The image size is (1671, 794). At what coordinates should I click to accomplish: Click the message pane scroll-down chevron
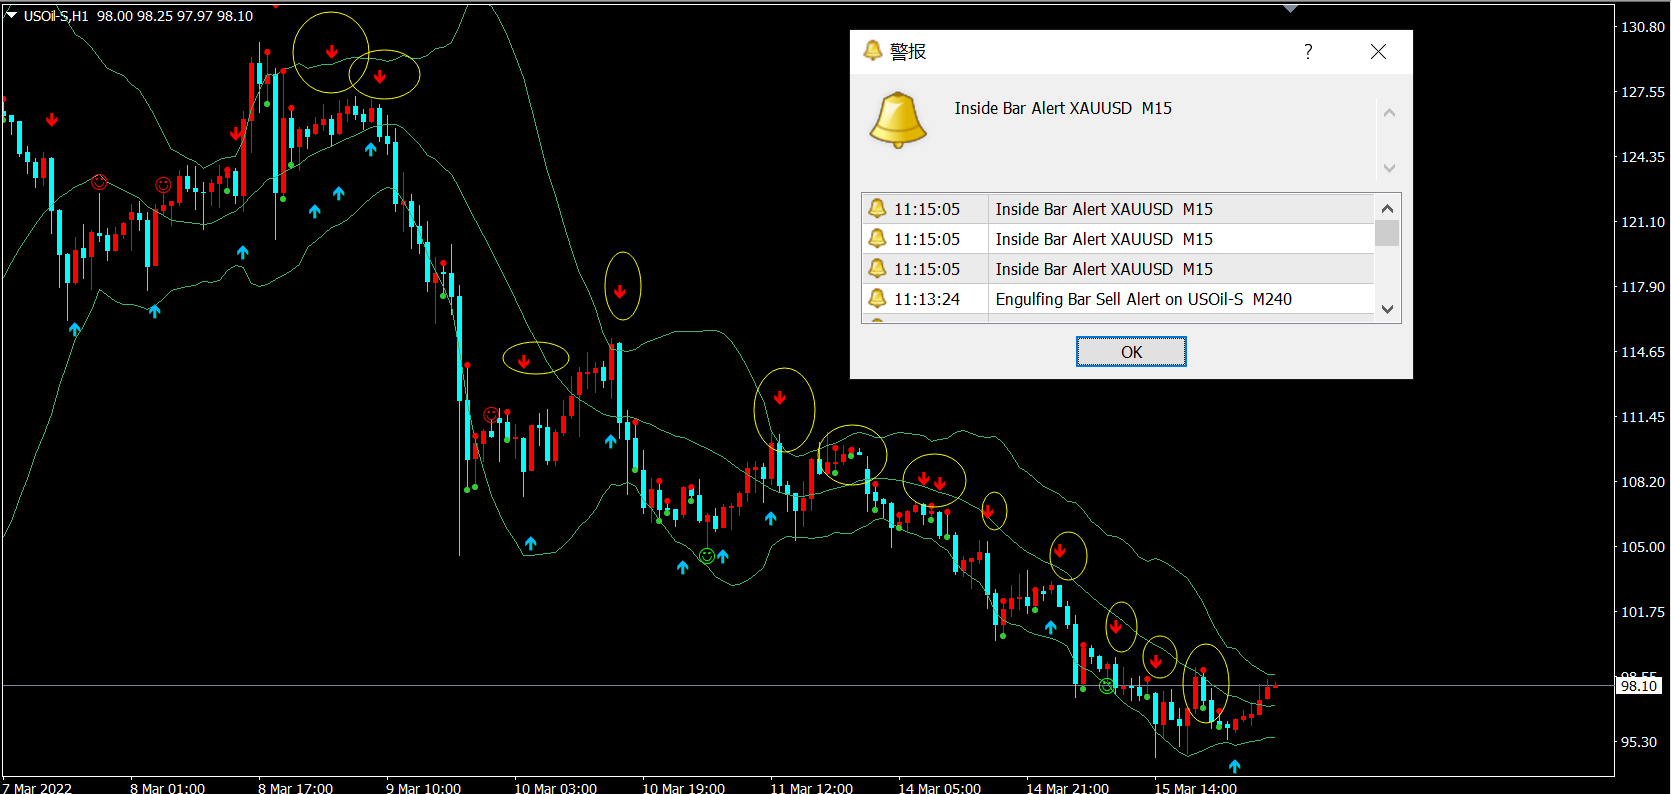(1389, 168)
